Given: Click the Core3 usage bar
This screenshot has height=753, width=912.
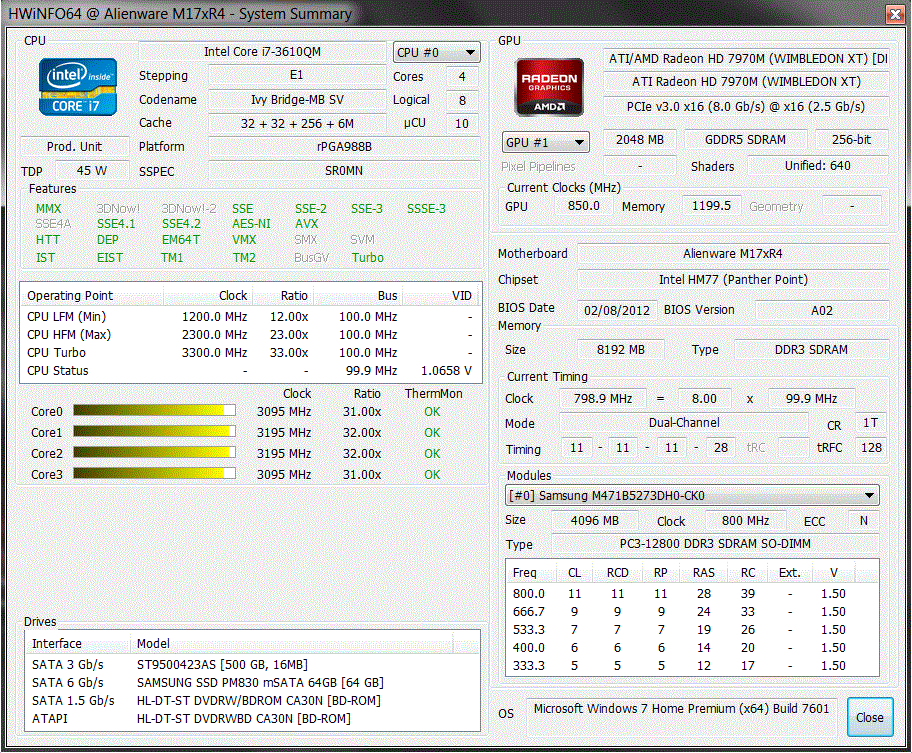Looking at the screenshot, I should click(x=154, y=474).
